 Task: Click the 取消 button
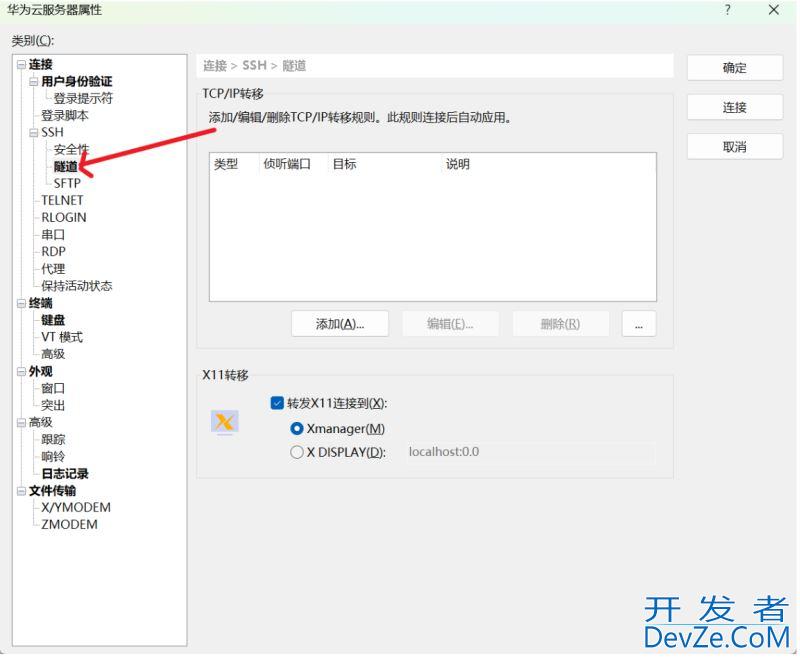coord(735,147)
